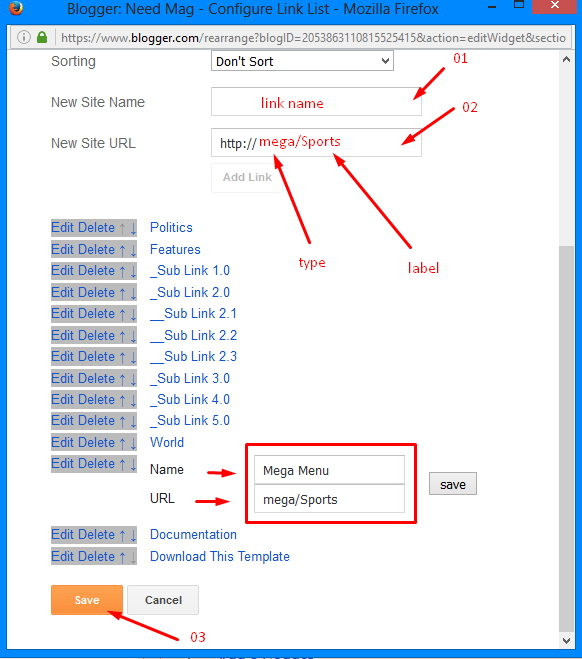
Task: Open the Download This Template link
Action: 220,557
